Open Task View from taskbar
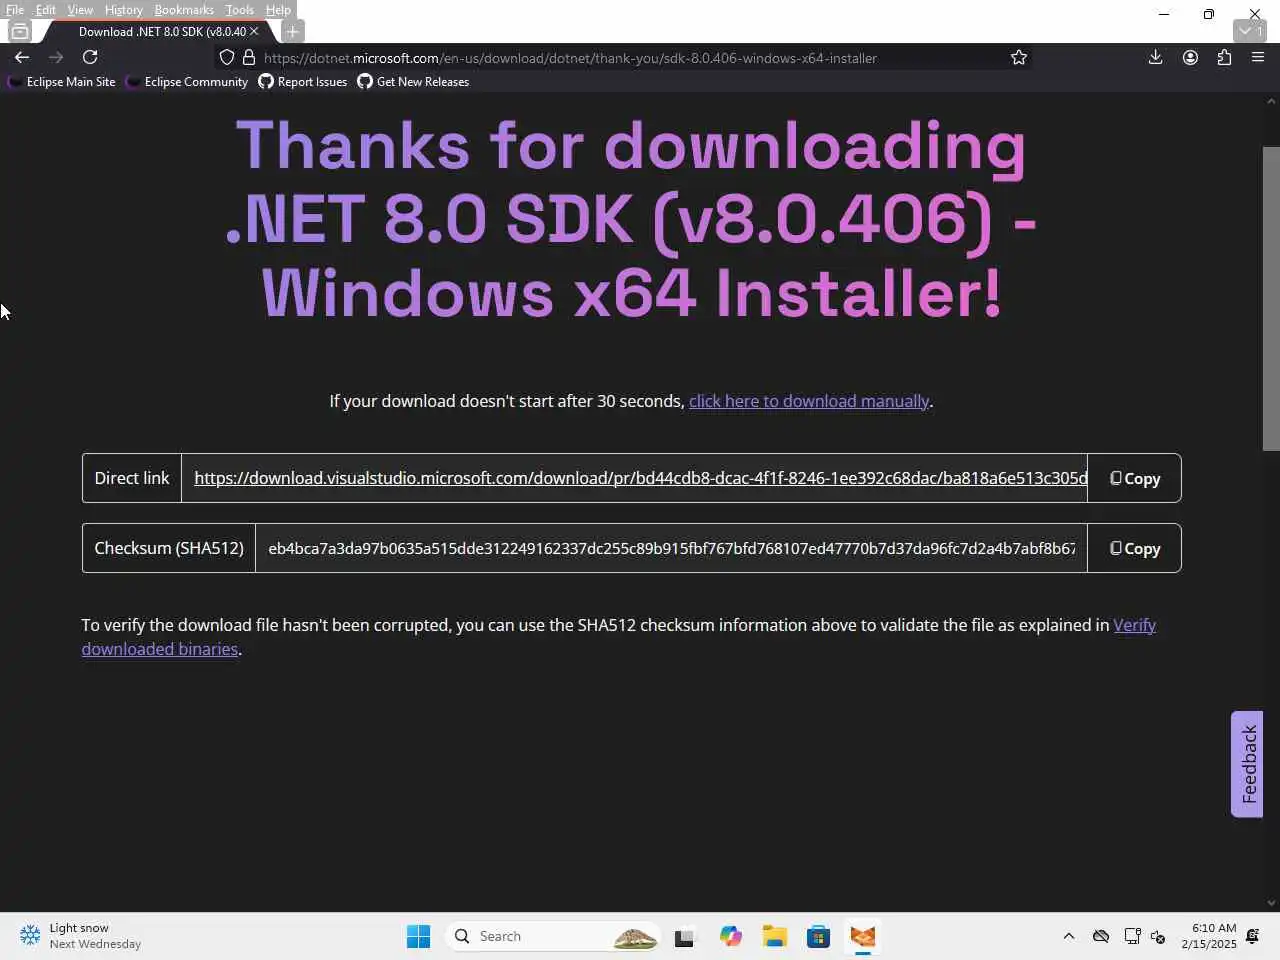 coord(684,936)
